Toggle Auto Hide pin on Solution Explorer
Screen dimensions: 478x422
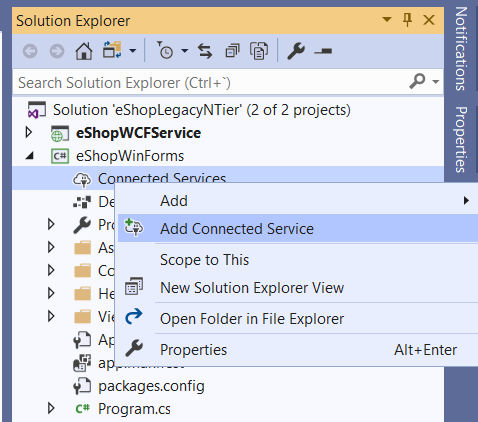[407, 20]
